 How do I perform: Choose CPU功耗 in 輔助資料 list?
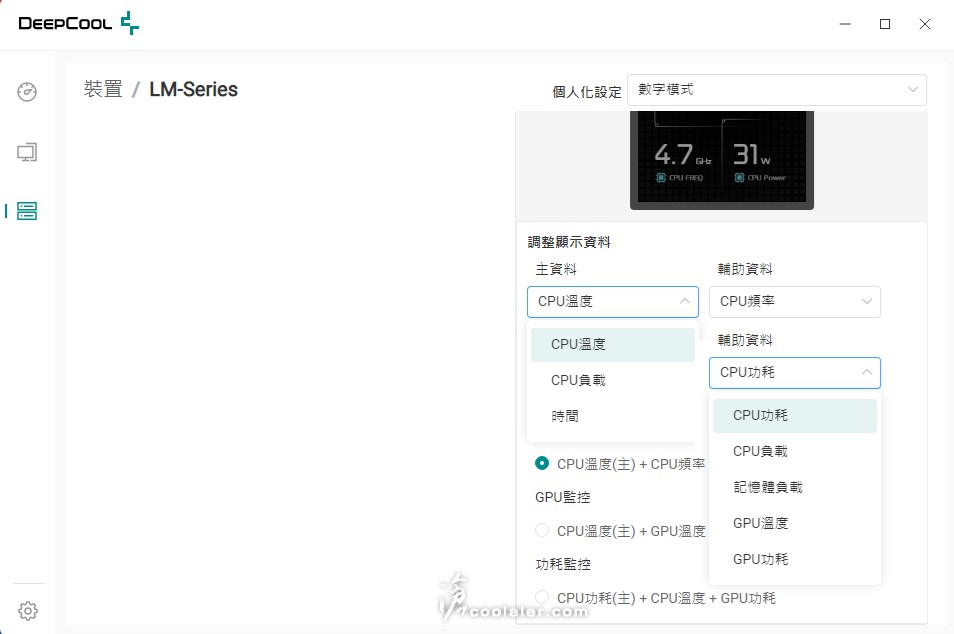coord(795,416)
